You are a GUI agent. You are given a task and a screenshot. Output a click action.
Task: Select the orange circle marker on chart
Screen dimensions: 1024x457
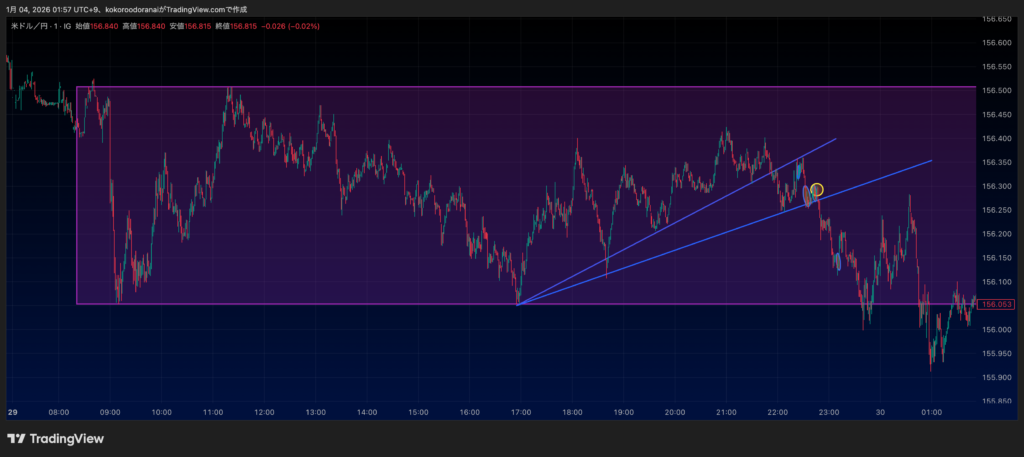(817, 190)
